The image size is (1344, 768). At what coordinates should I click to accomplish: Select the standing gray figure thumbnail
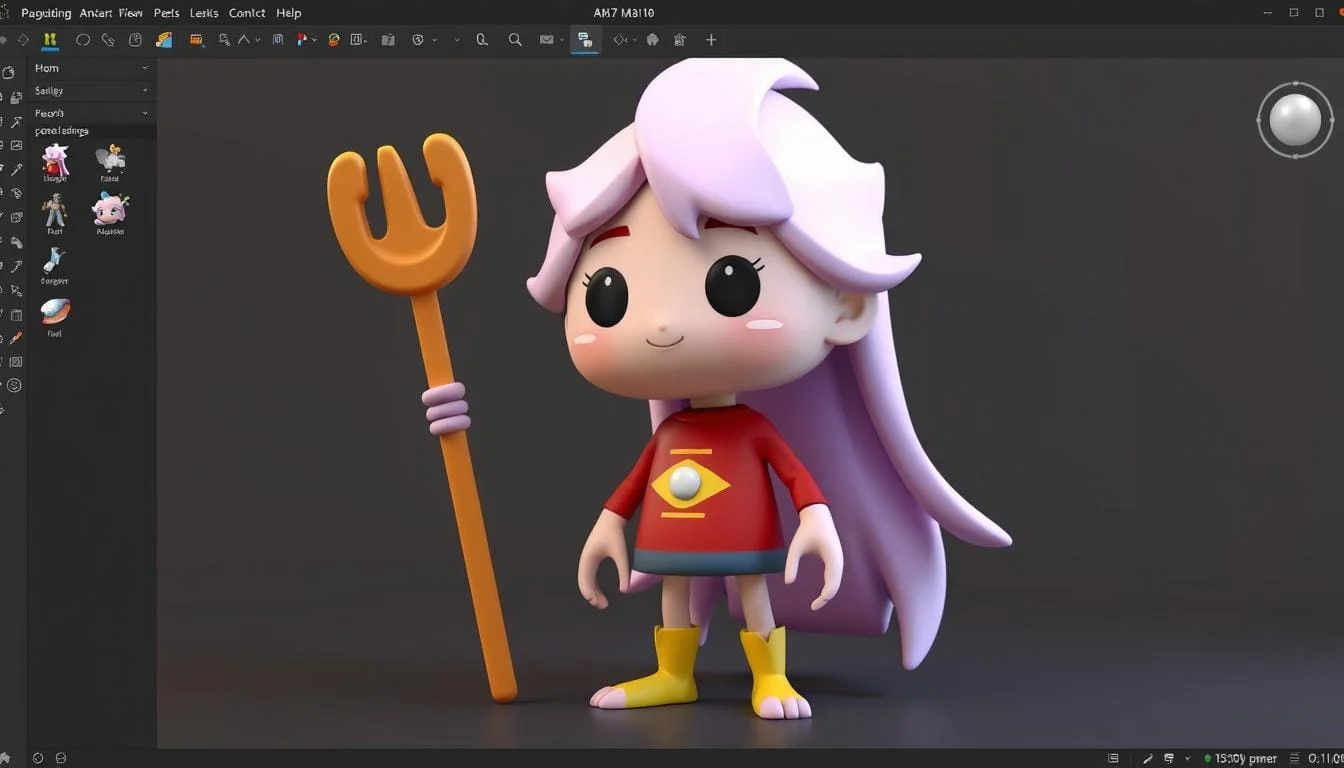[x=54, y=209]
